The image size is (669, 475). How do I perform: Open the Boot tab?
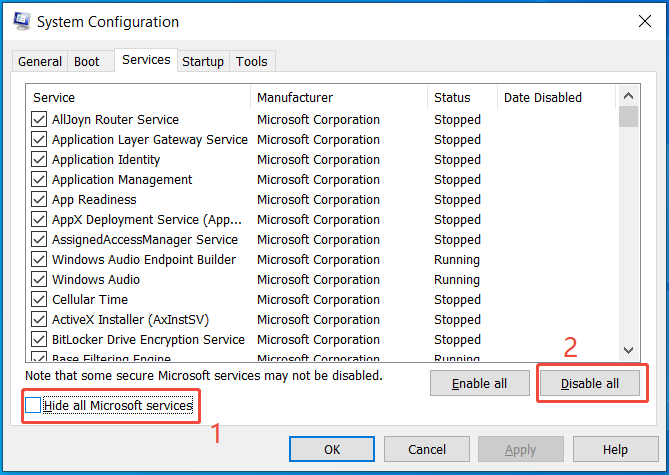(x=87, y=61)
